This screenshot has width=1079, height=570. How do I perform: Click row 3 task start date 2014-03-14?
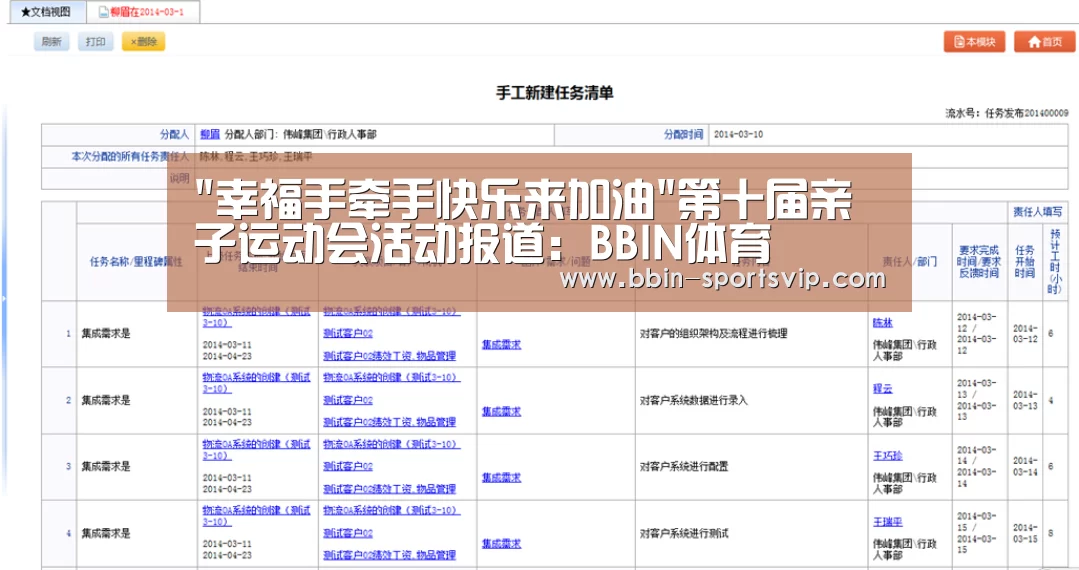(1025, 466)
